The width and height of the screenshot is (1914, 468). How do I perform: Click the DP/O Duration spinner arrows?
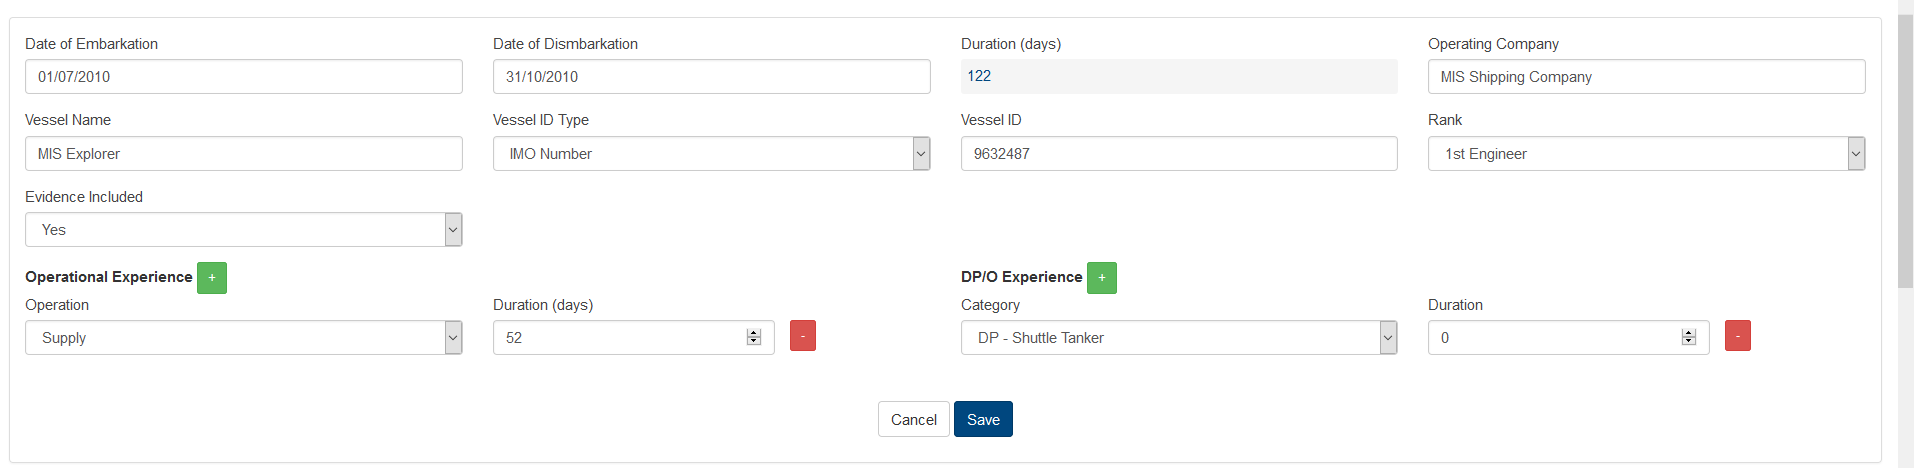(1689, 338)
